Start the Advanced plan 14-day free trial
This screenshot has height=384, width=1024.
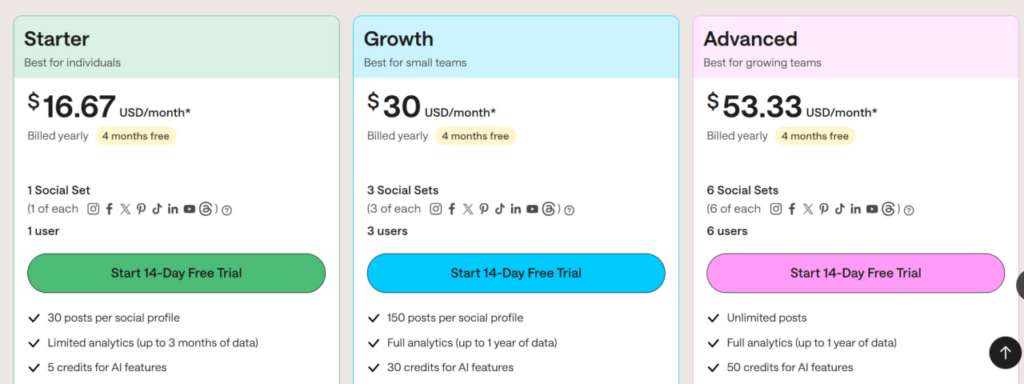point(856,273)
